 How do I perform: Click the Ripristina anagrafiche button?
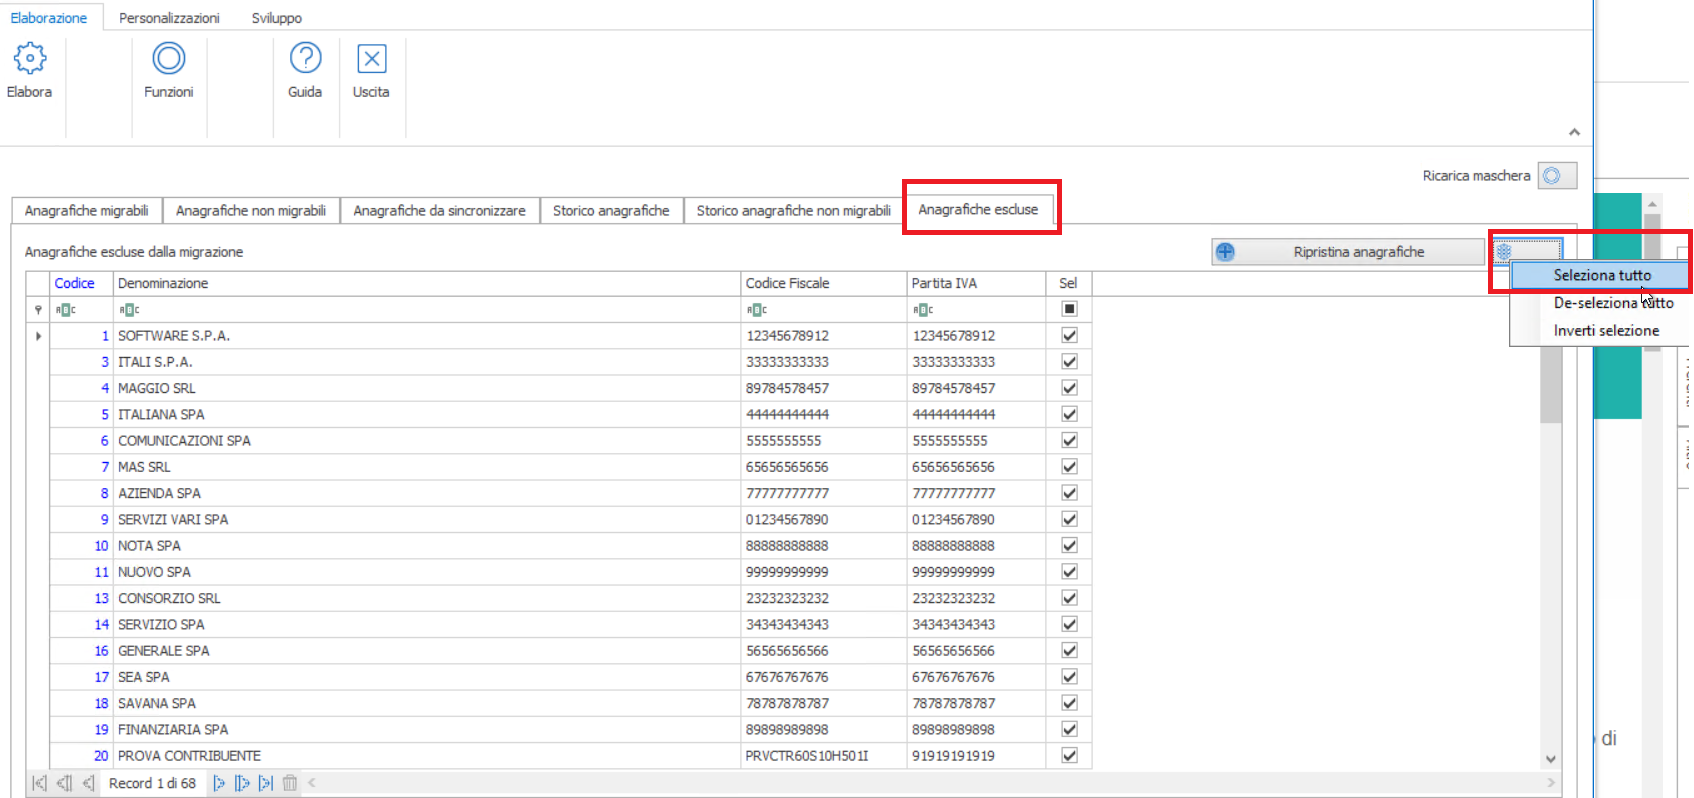click(1348, 252)
